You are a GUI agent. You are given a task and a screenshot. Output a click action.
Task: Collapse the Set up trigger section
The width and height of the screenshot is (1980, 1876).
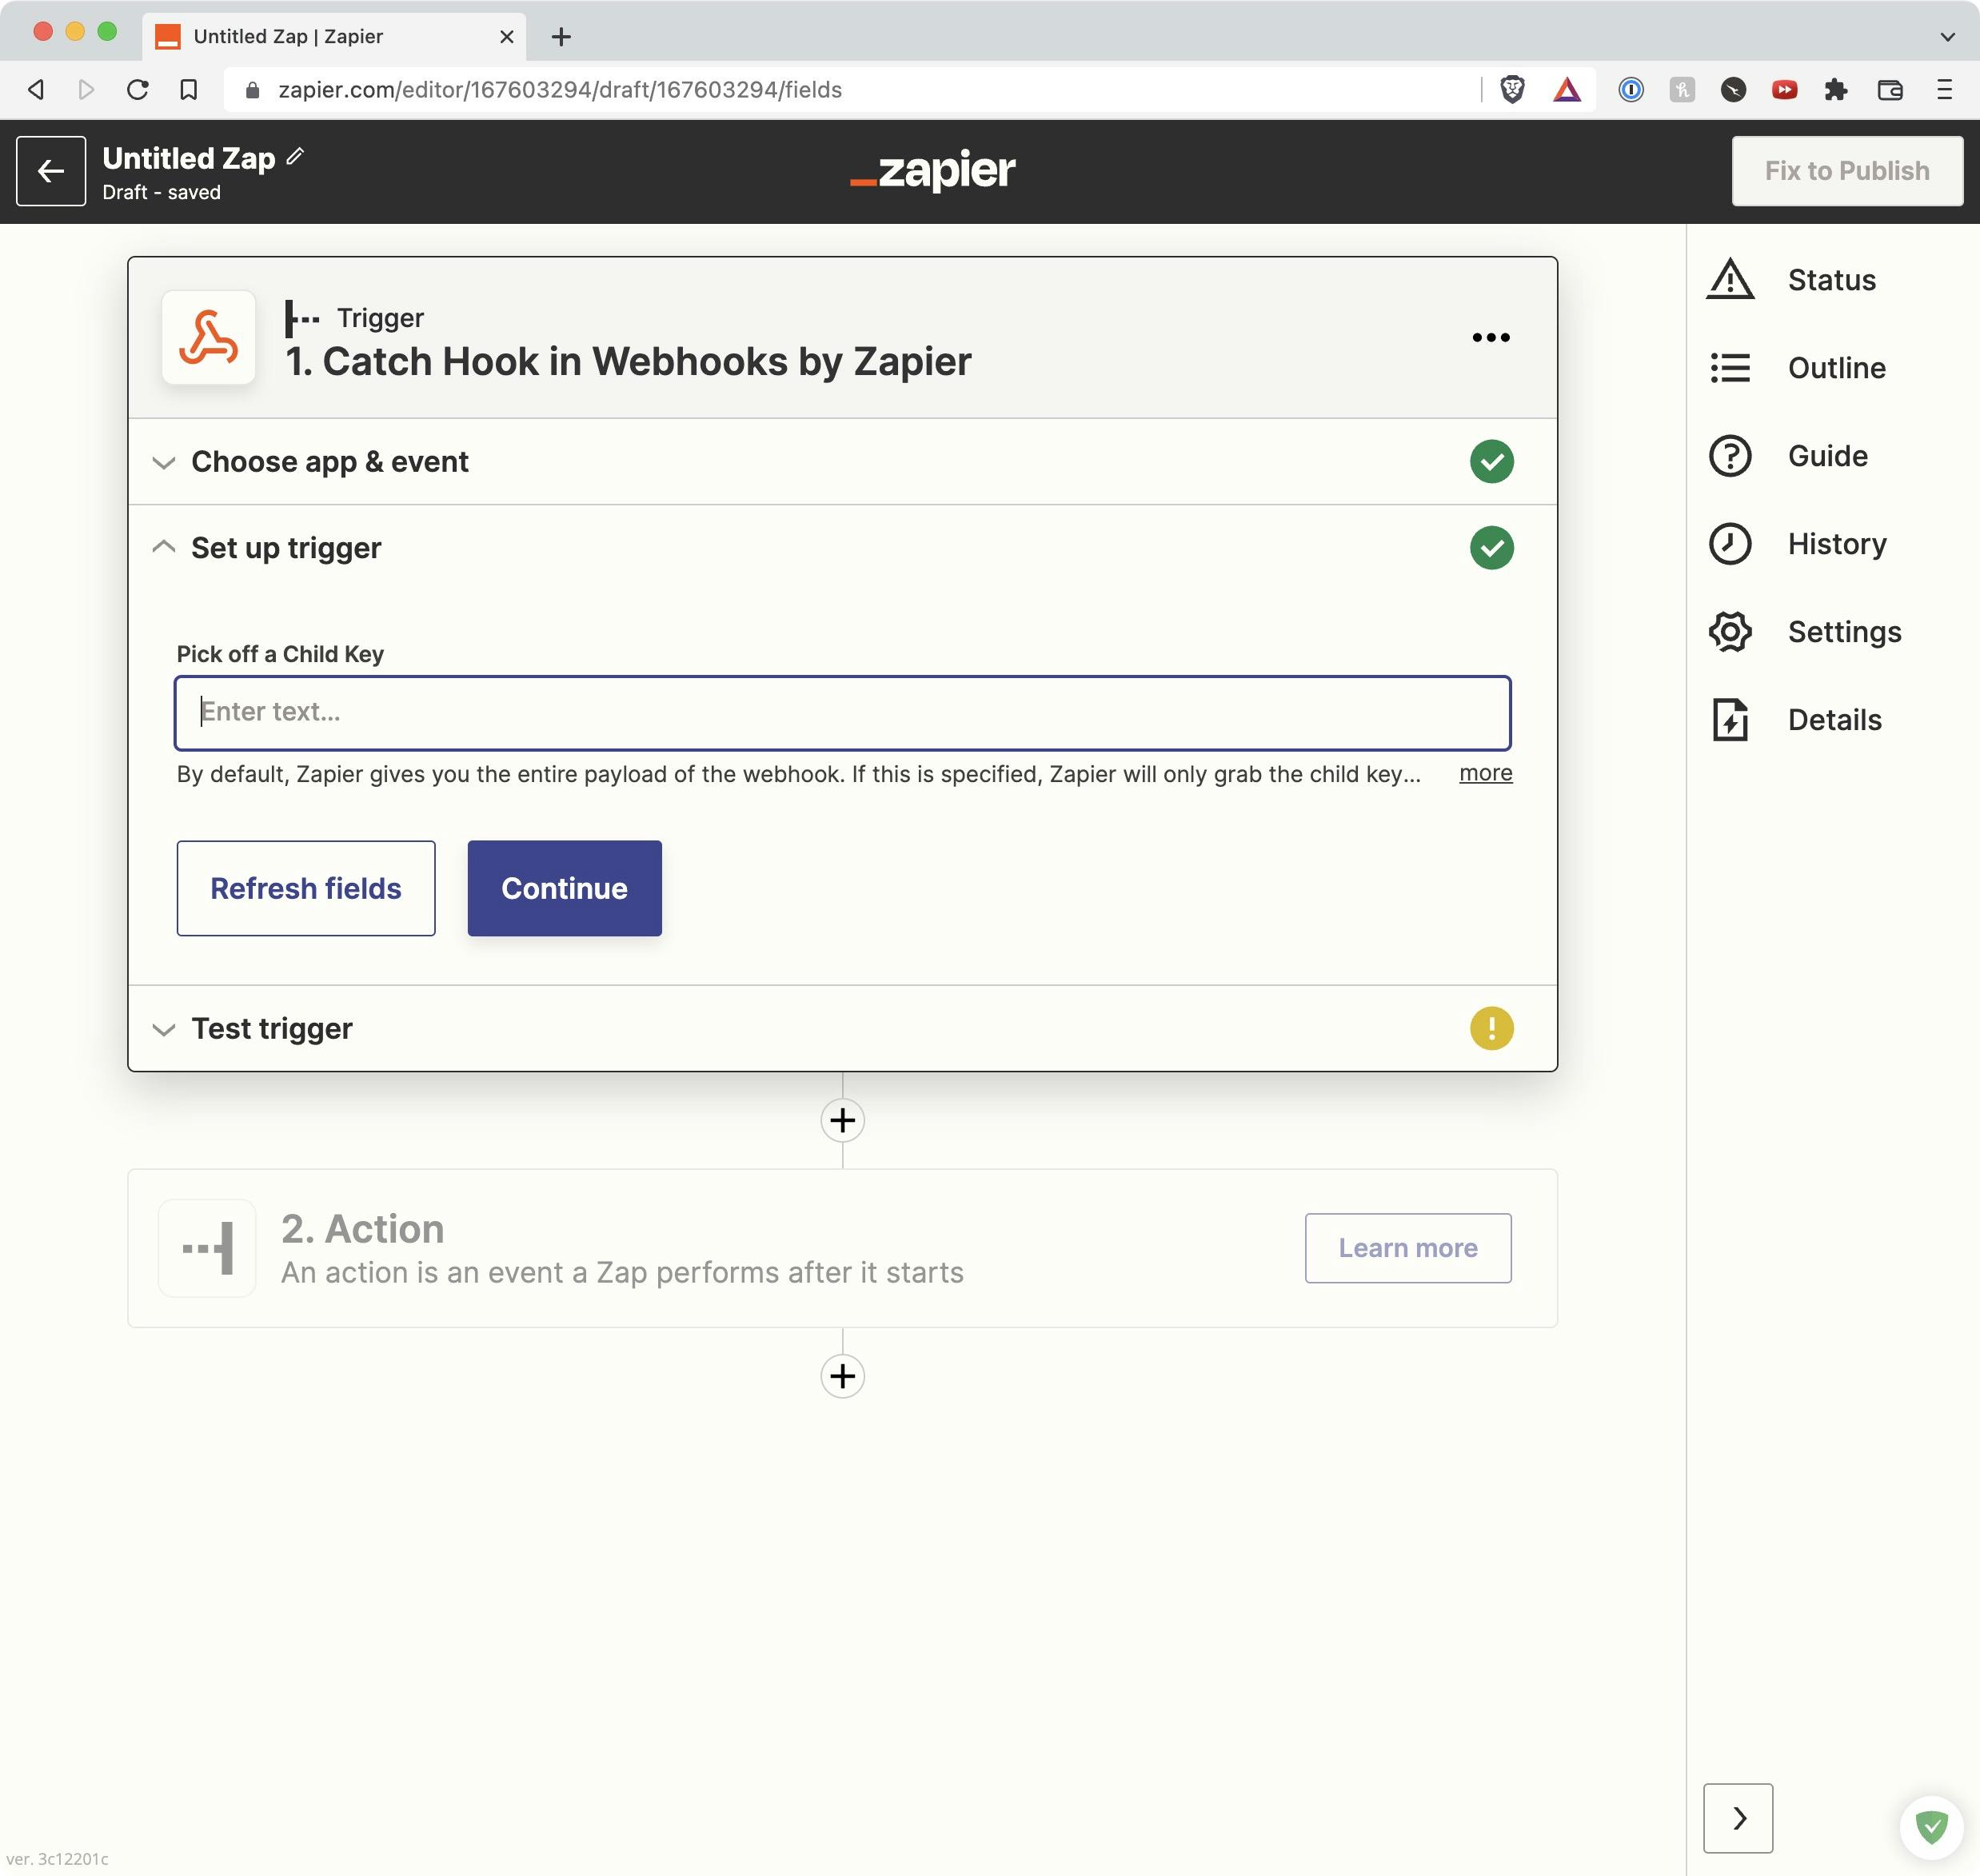285,548
